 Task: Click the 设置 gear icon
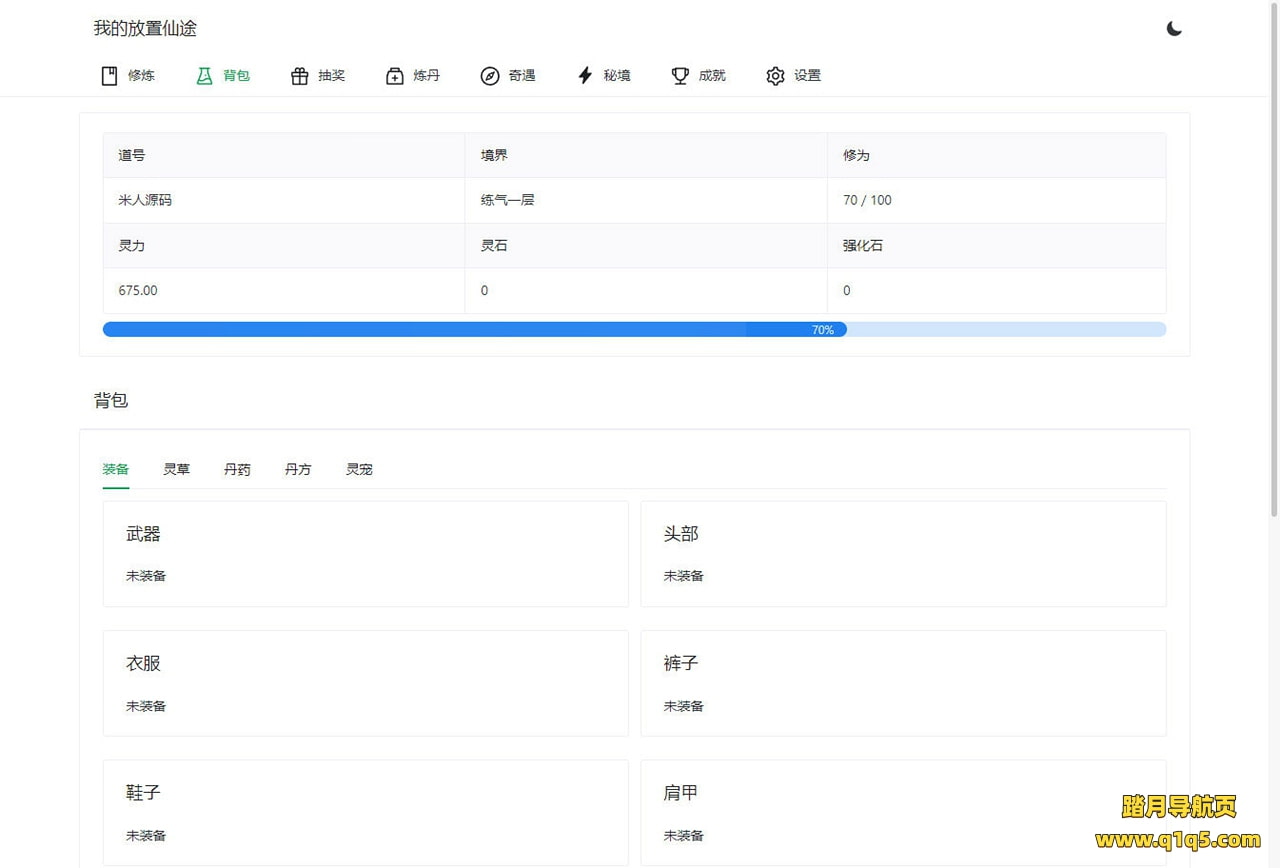click(775, 76)
